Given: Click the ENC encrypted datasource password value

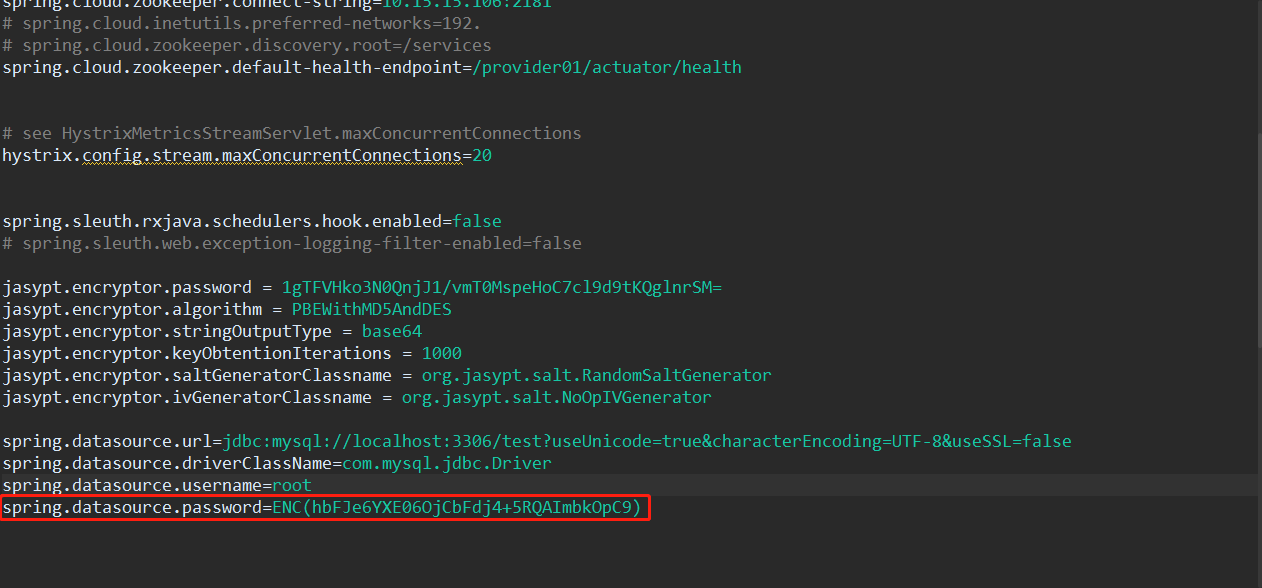Looking at the screenshot, I should click(x=456, y=508).
